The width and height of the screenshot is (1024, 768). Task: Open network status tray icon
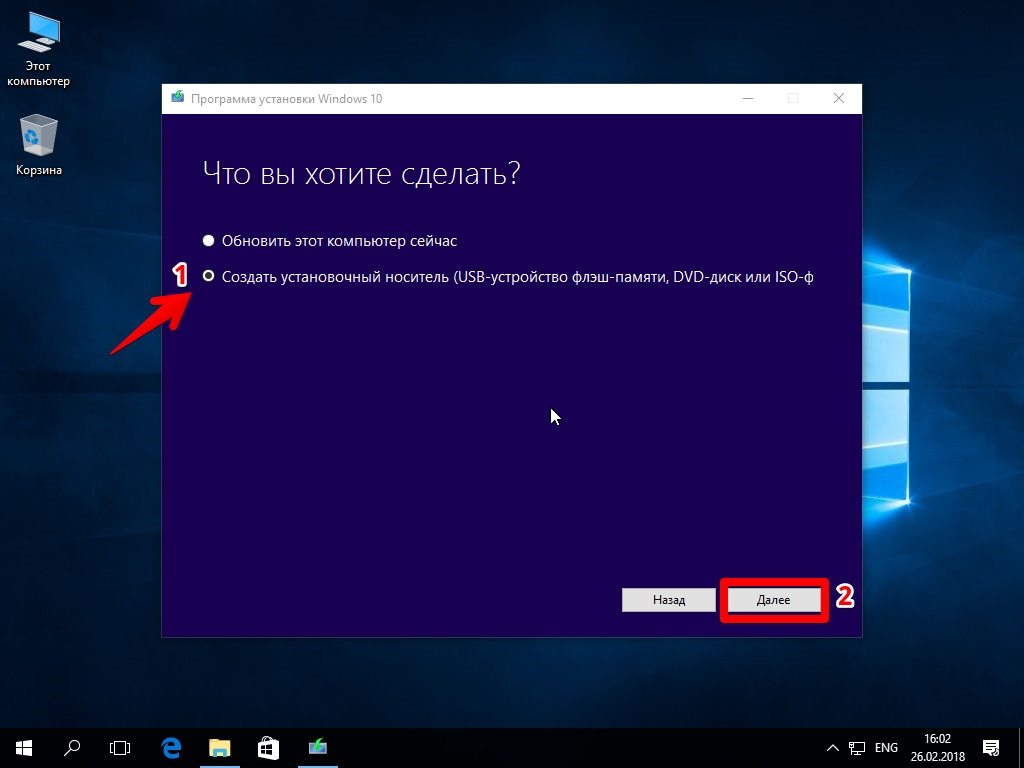click(857, 748)
